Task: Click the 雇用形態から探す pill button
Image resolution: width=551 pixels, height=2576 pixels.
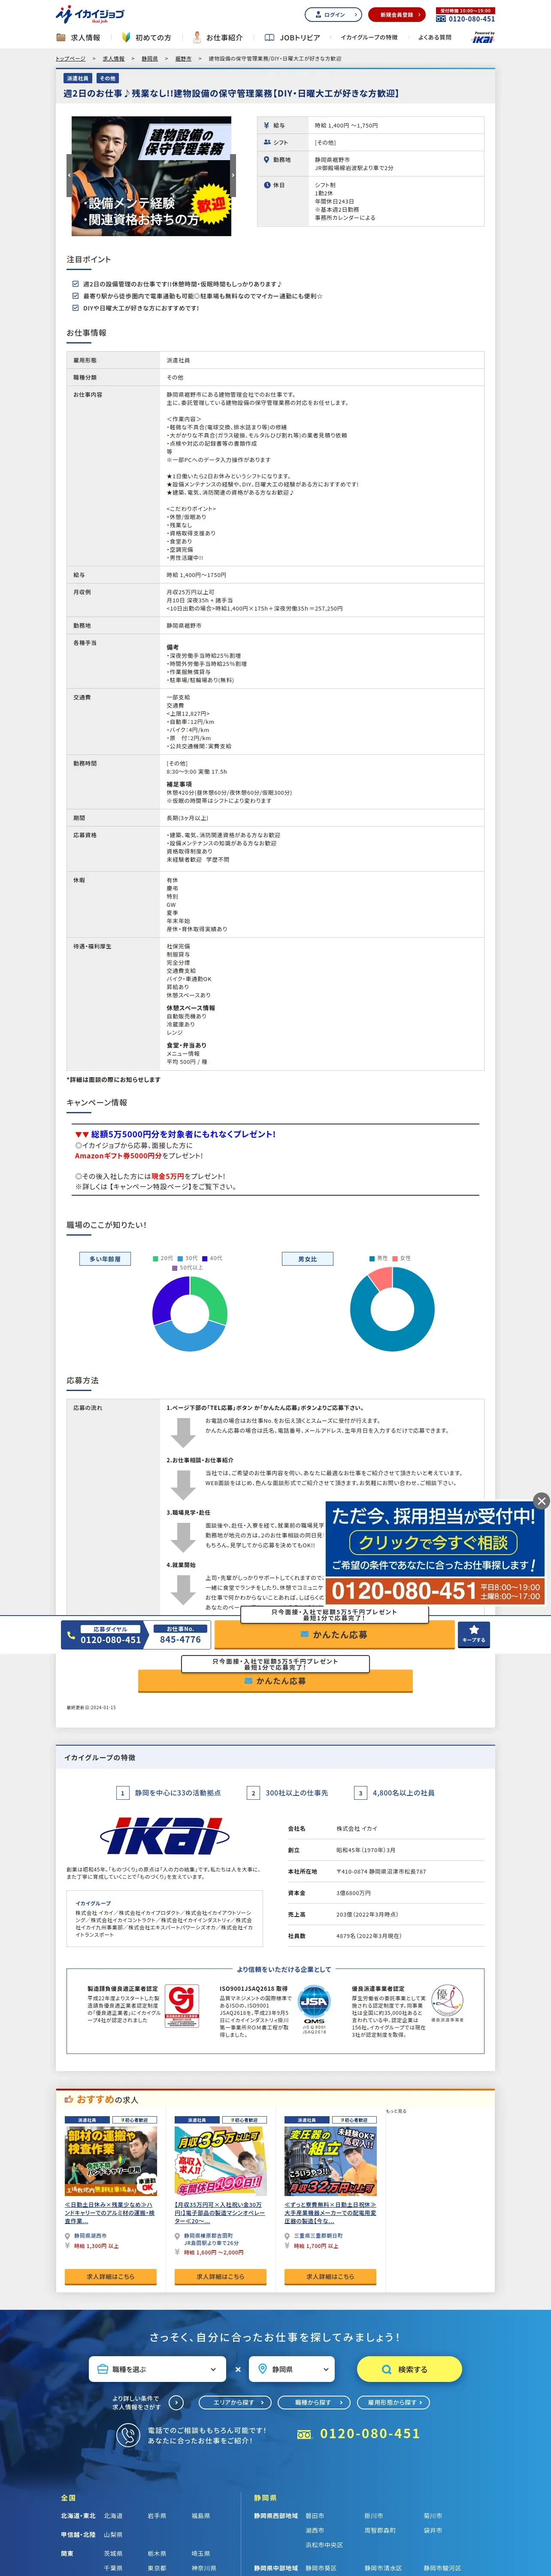Action: click(x=393, y=2402)
